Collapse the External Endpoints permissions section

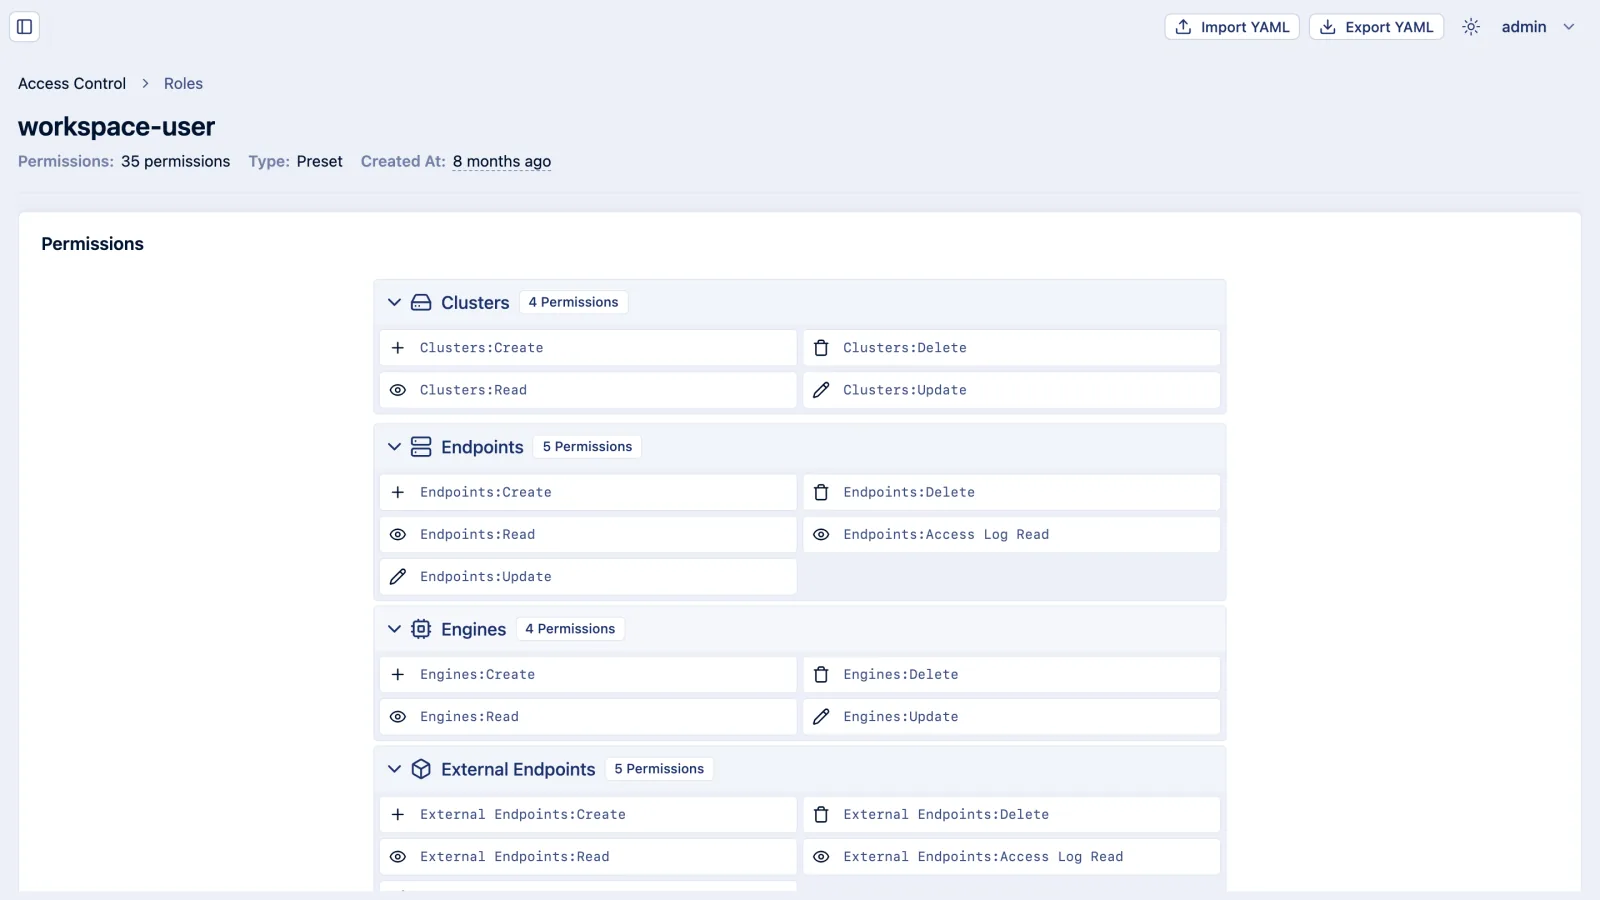[x=394, y=769]
